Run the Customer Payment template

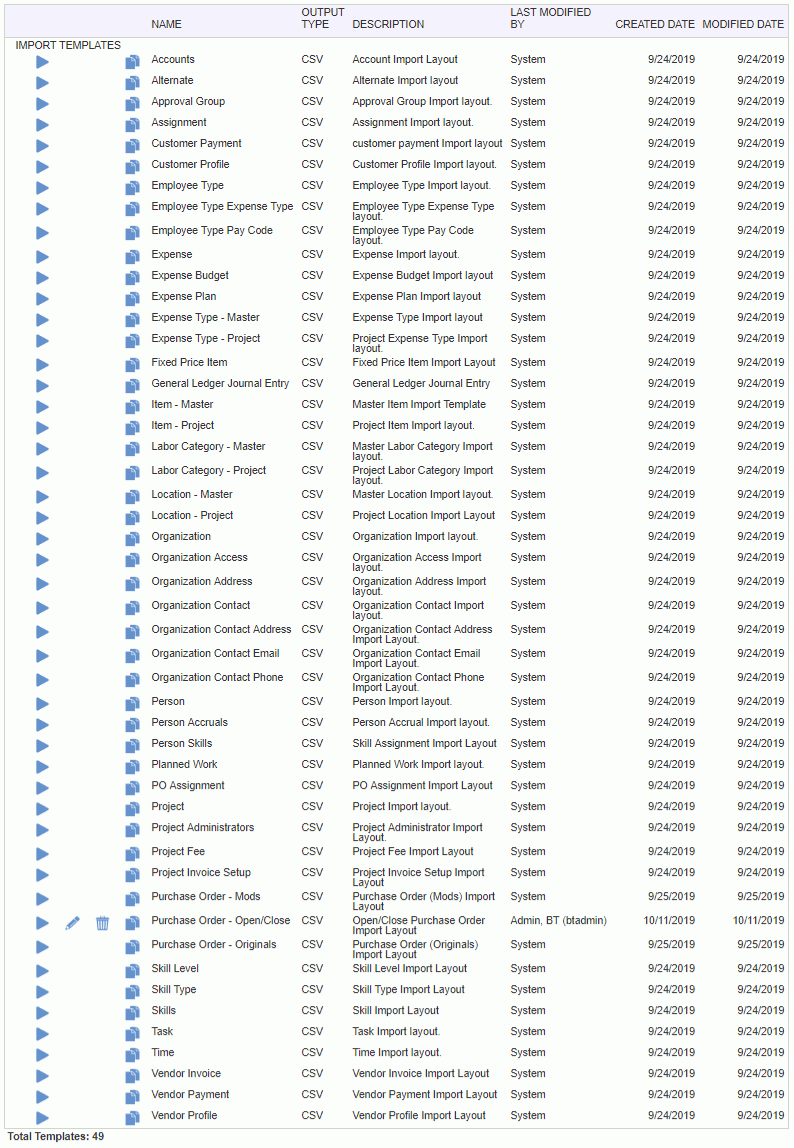coord(42,146)
